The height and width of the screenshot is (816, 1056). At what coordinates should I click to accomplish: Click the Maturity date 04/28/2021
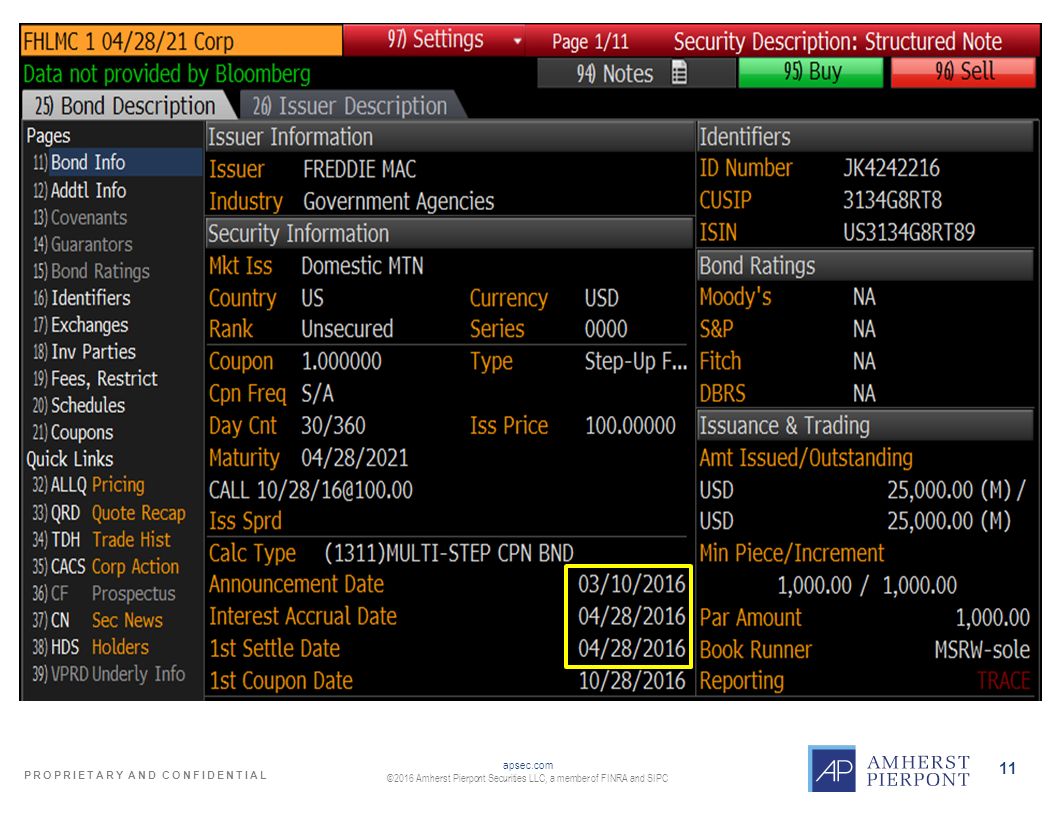355,458
